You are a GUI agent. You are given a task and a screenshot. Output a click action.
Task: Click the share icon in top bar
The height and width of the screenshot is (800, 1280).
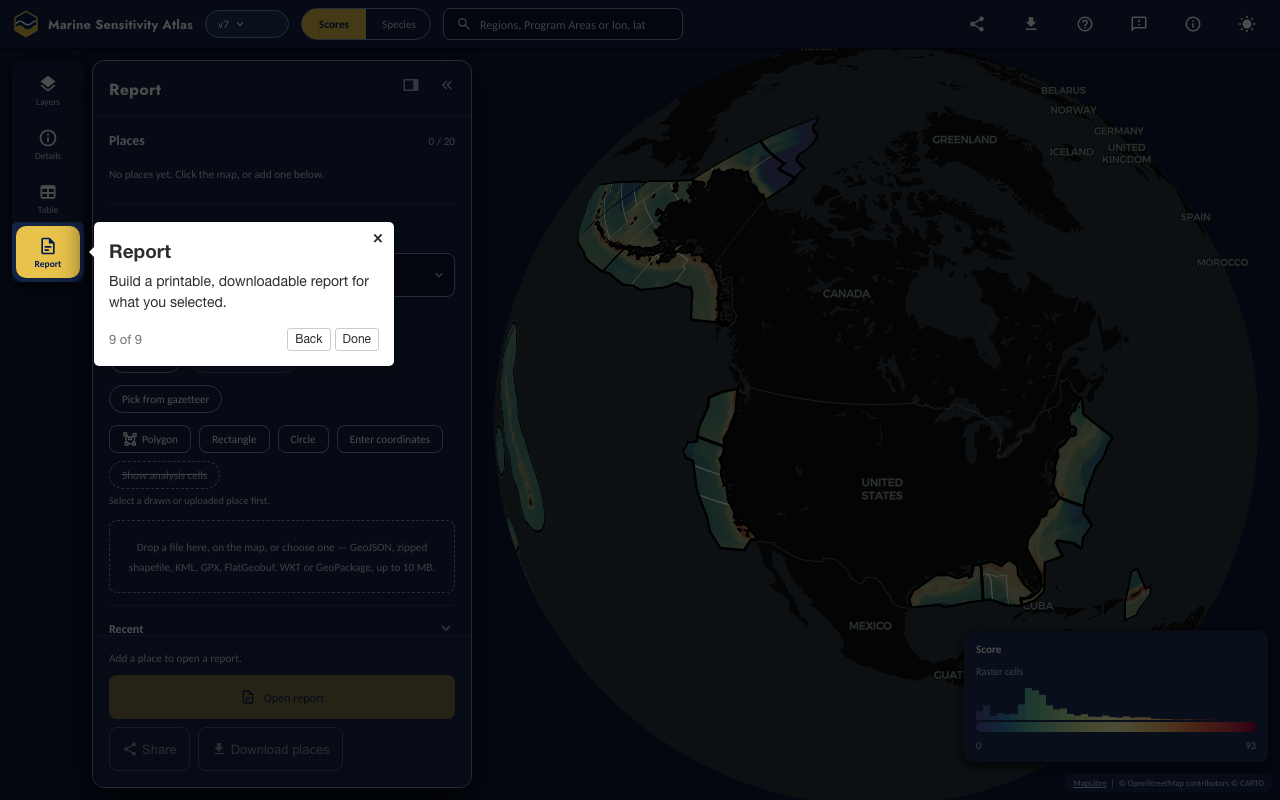pyautogui.click(x=977, y=24)
